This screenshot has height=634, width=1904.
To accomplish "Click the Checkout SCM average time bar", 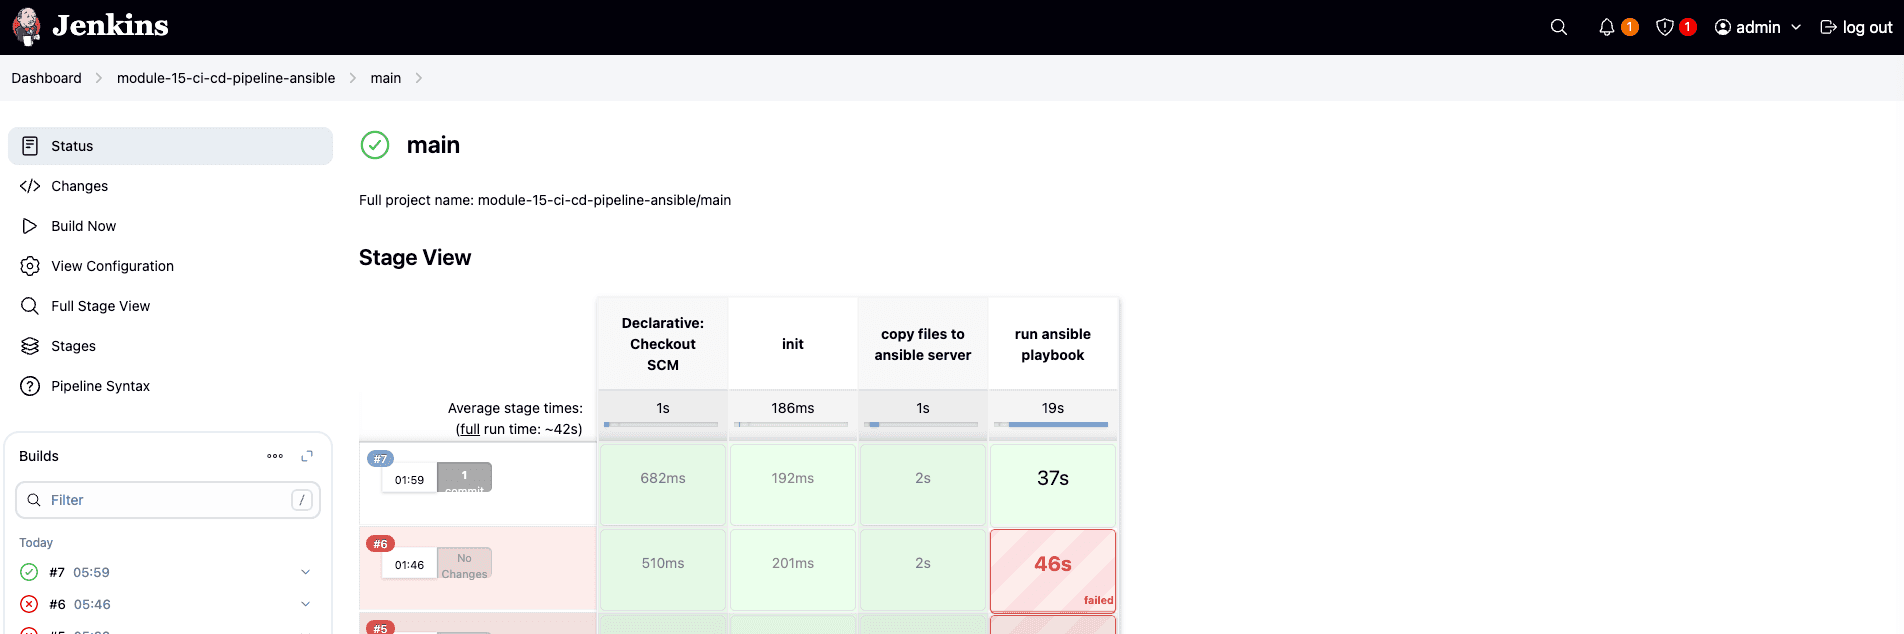I will [661, 425].
